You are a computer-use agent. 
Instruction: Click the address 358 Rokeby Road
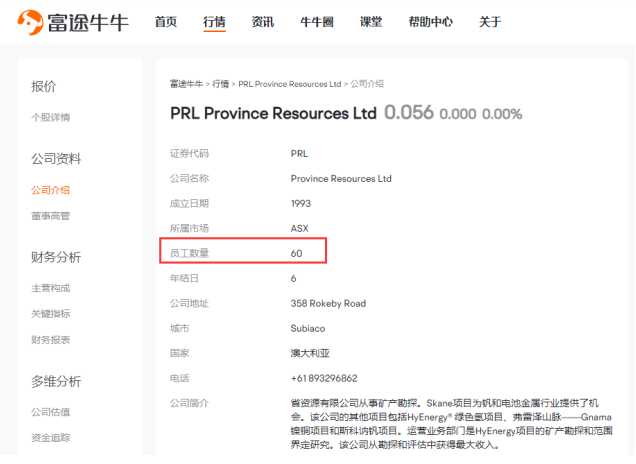[x=328, y=303]
